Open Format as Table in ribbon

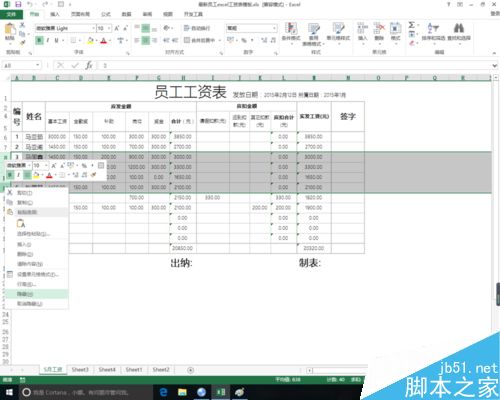tap(313, 34)
